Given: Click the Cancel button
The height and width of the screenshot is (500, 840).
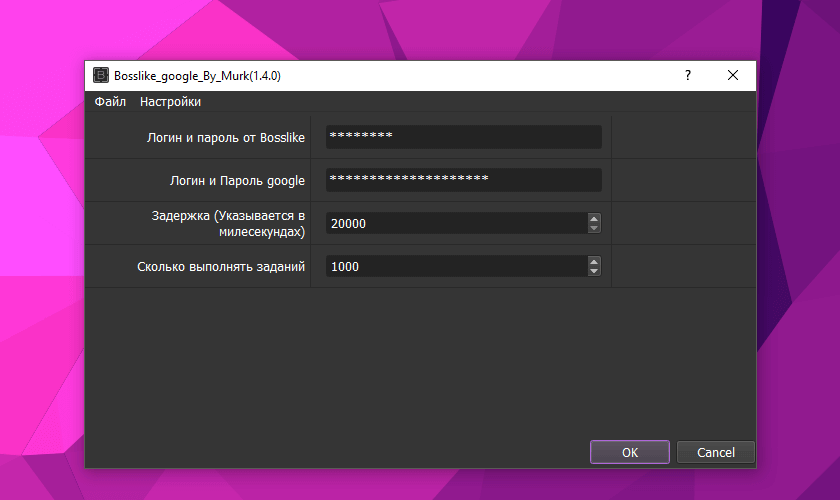Looking at the screenshot, I should 716,452.
